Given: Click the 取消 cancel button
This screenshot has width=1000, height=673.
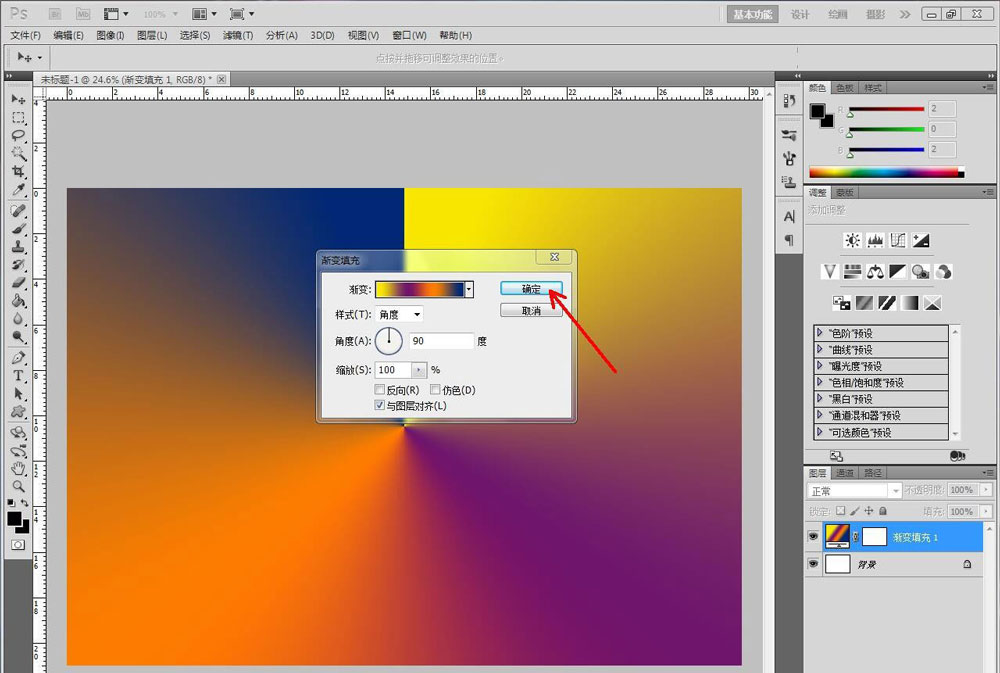Looking at the screenshot, I should click(x=531, y=311).
